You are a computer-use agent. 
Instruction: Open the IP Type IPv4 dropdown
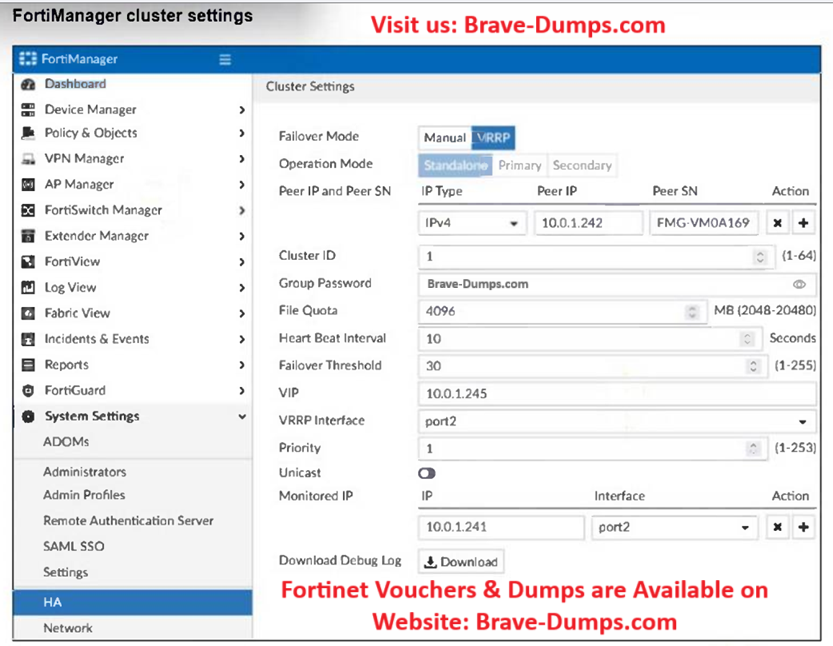(x=472, y=222)
